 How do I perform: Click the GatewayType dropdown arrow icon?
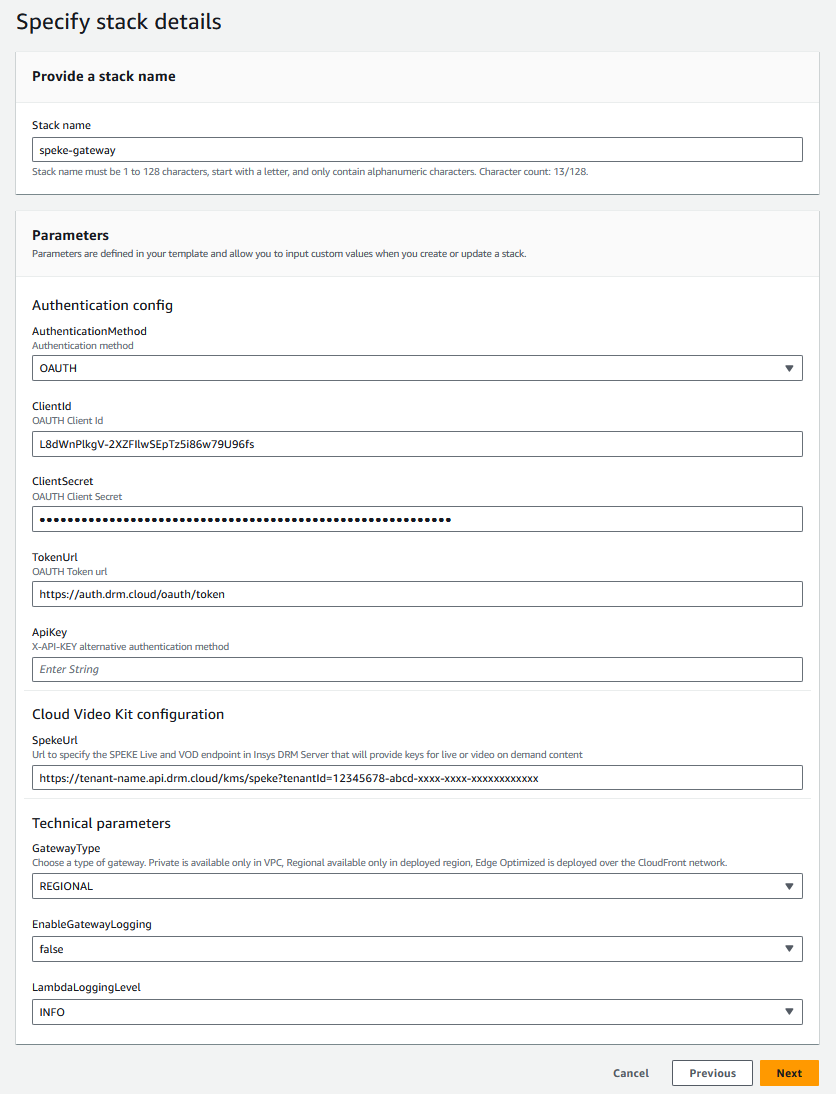coord(790,886)
